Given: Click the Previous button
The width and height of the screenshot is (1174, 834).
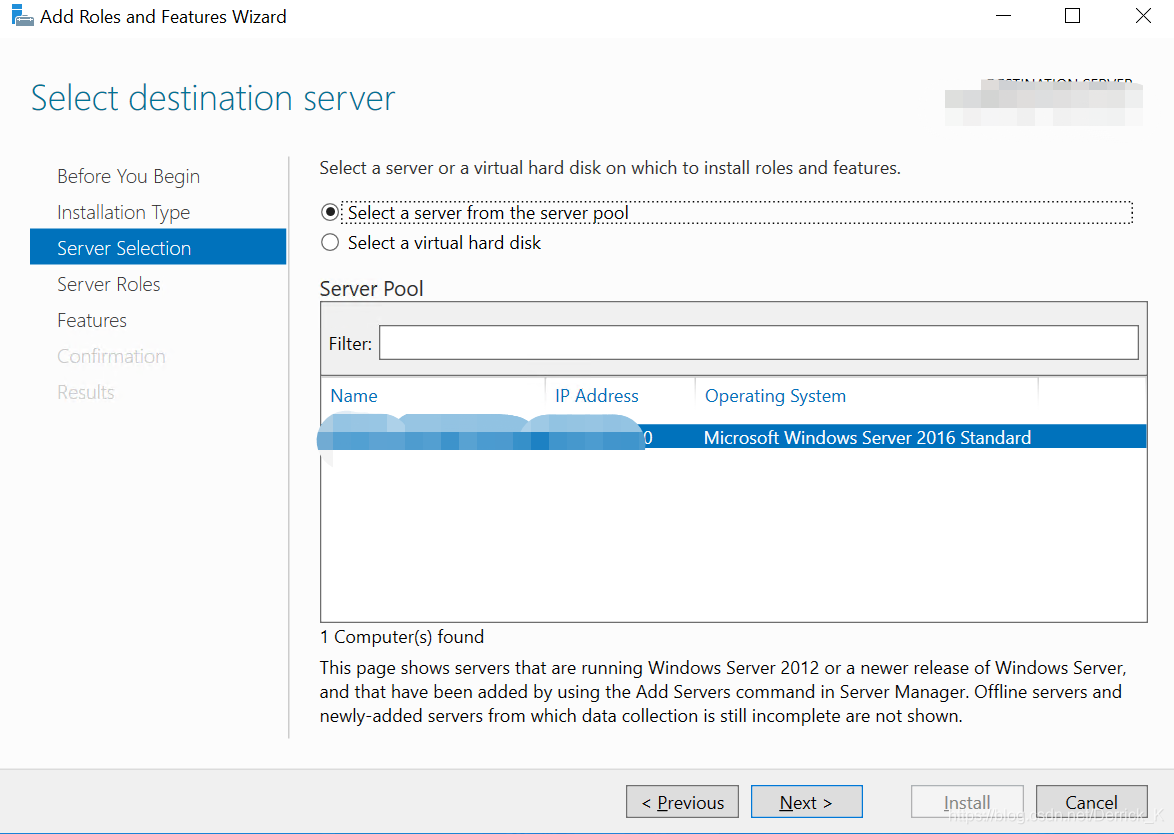Looking at the screenshot, I should point(682,802).
